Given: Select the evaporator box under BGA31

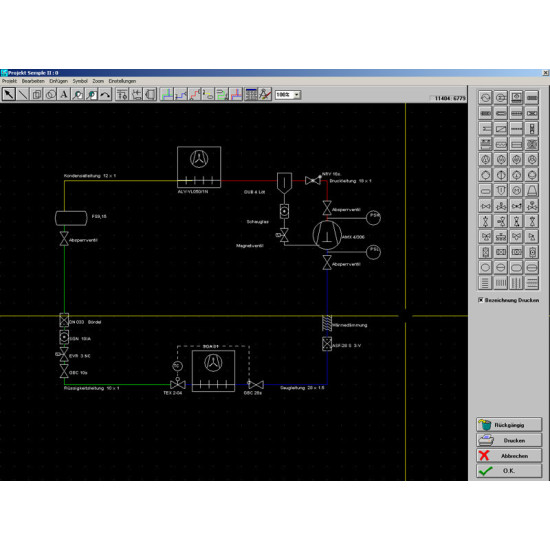Looking at the screenshot, I should 213,371.
